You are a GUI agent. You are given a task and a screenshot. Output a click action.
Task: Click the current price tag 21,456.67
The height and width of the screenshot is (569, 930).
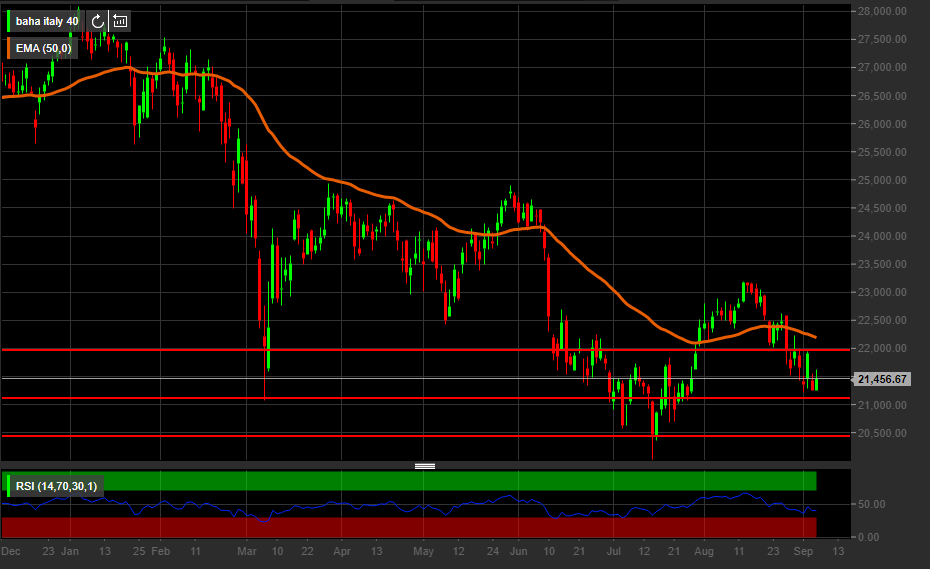click(881, 379)
